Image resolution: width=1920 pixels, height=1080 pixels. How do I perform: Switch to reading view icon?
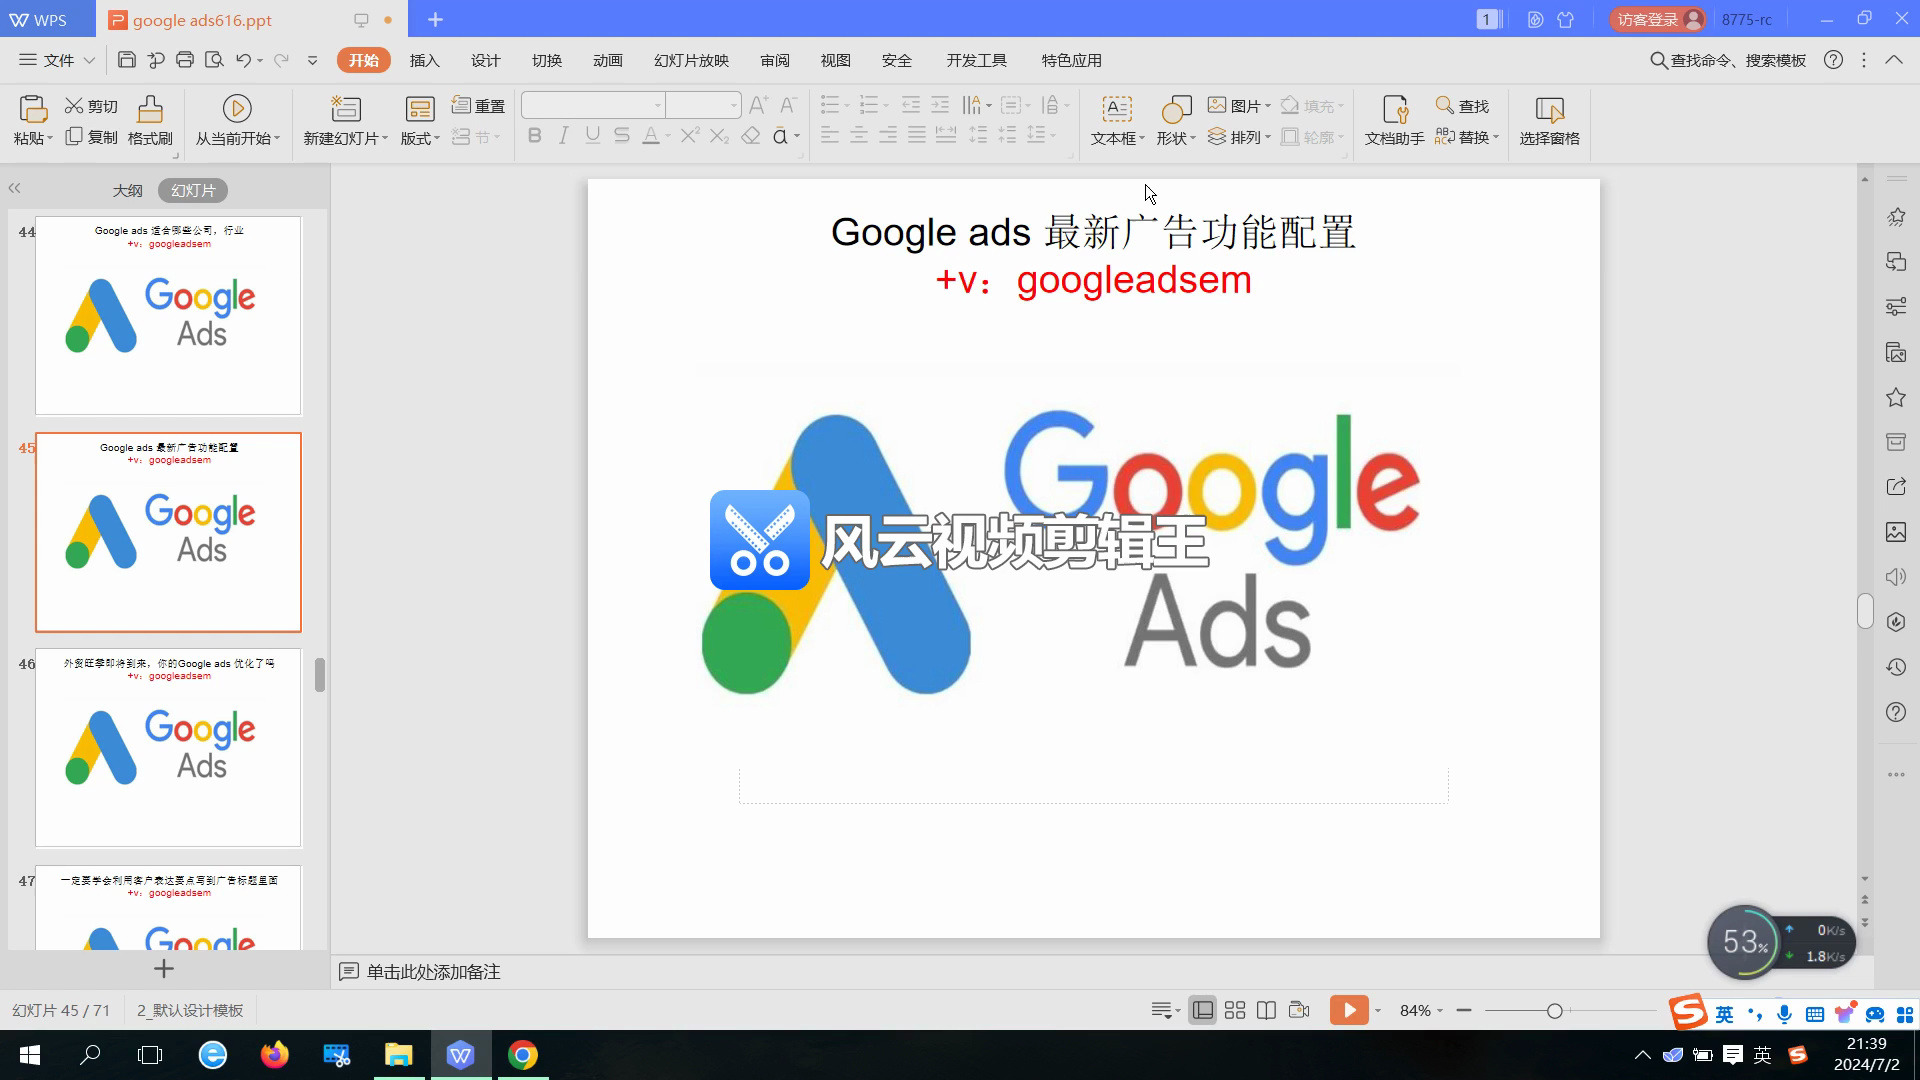pyautogui.click(x=1266, y=1010)
